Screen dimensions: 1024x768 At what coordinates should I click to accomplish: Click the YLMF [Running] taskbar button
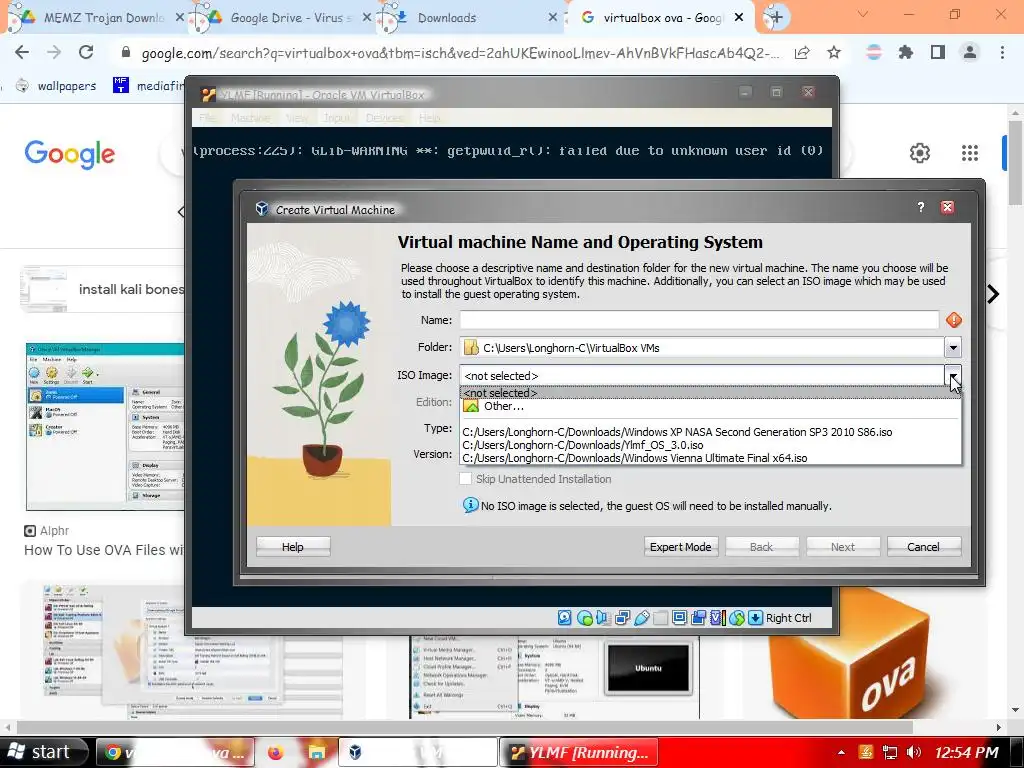[x=580, y=752]
